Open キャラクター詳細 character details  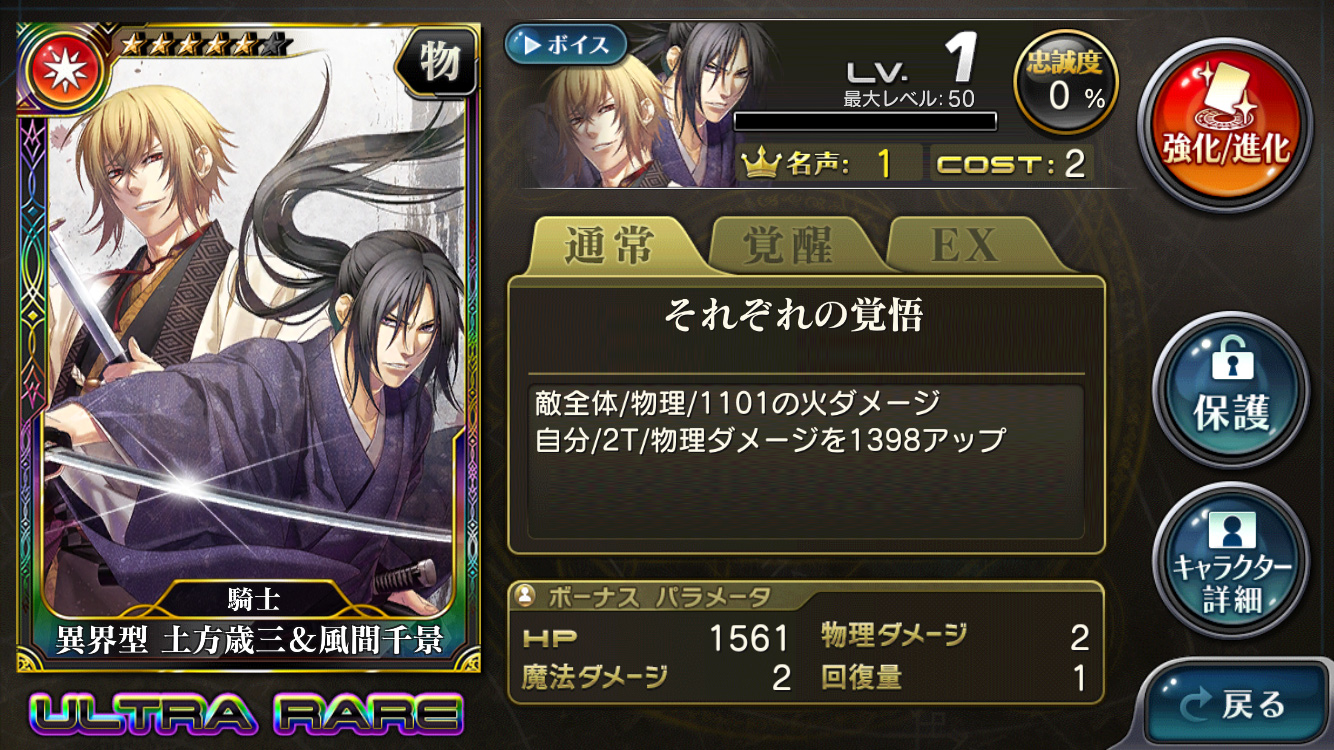click(x=1230, y=560)
